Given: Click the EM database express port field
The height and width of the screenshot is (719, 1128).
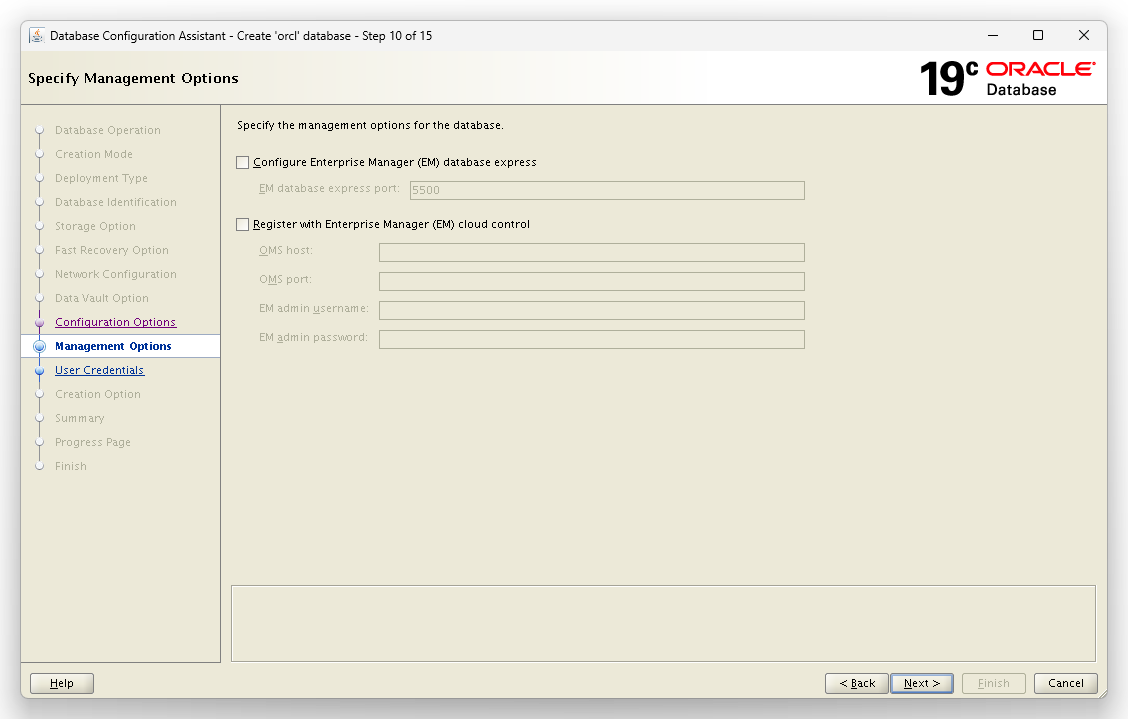Looking at the screenshot, I should (606, 190).
